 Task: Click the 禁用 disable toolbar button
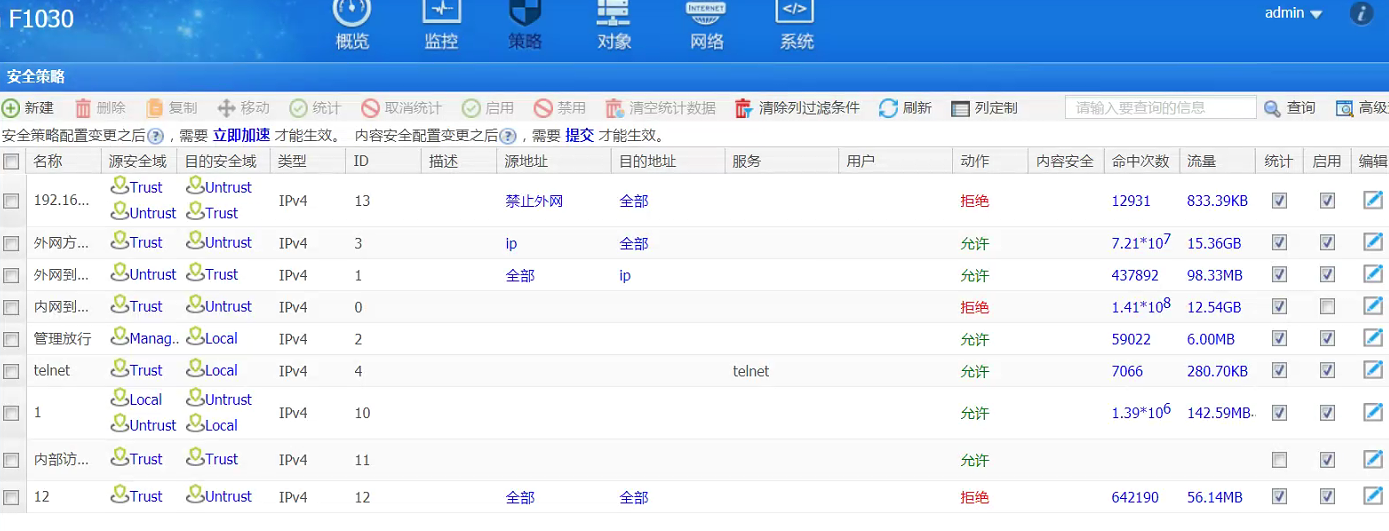pyautogui.click(x=559, y=108)
